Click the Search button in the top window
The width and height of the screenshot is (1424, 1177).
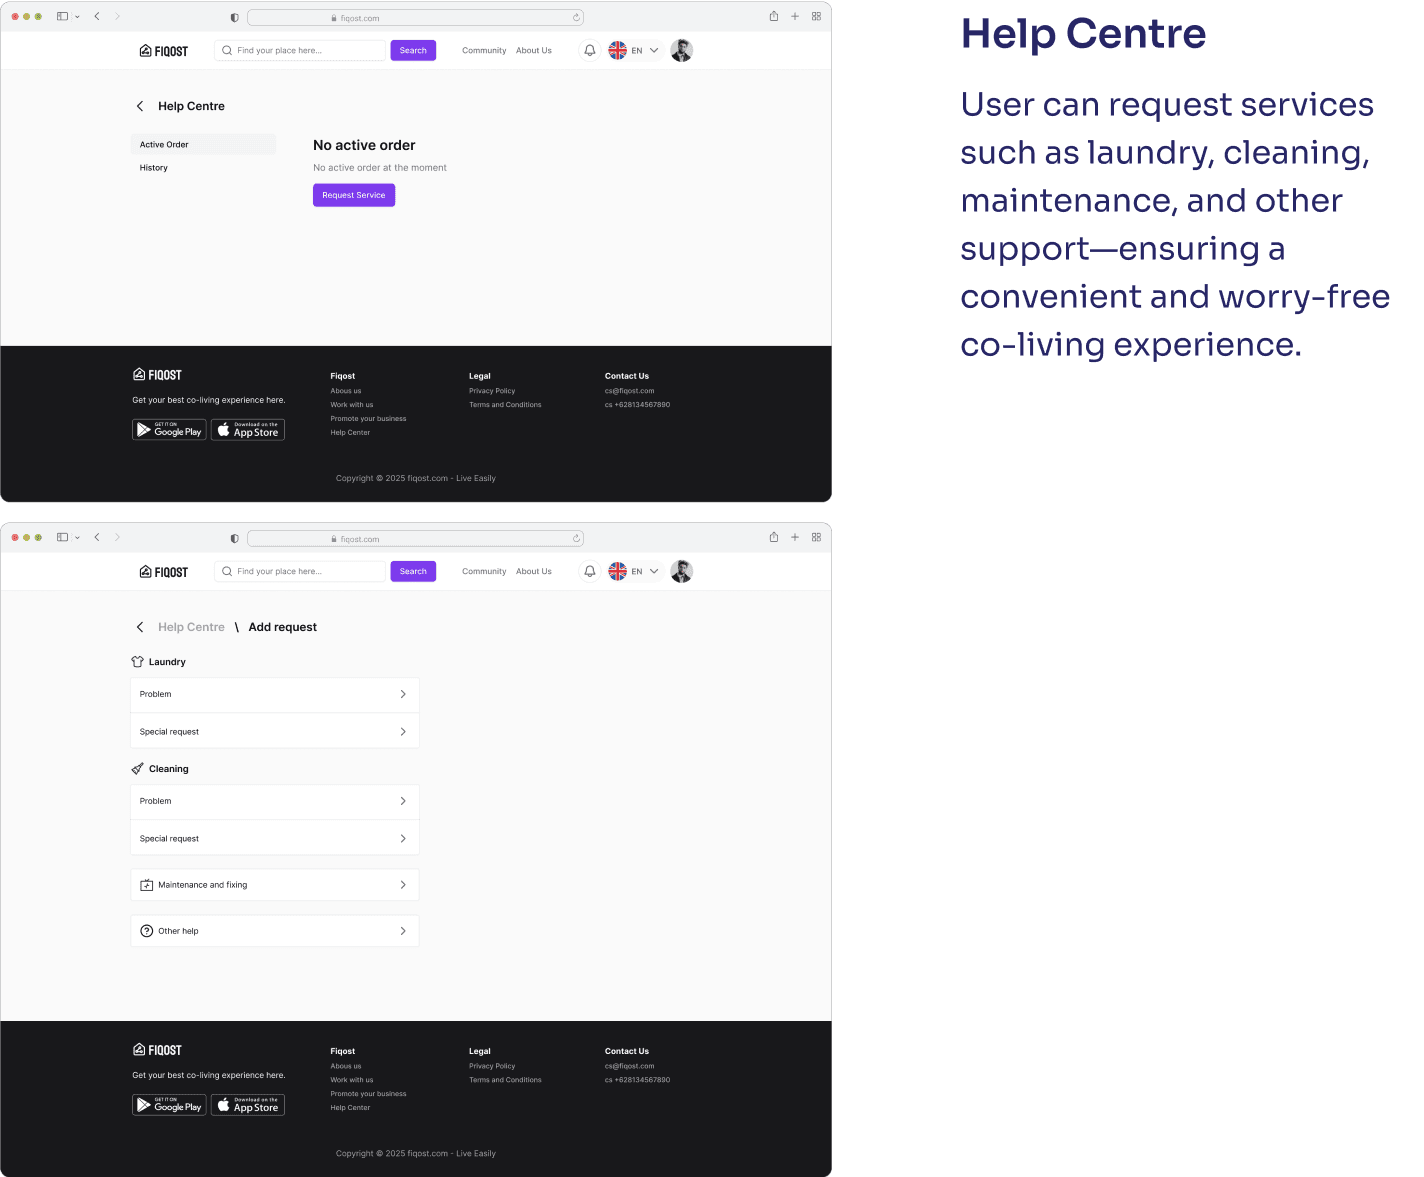tap(413, 50)
